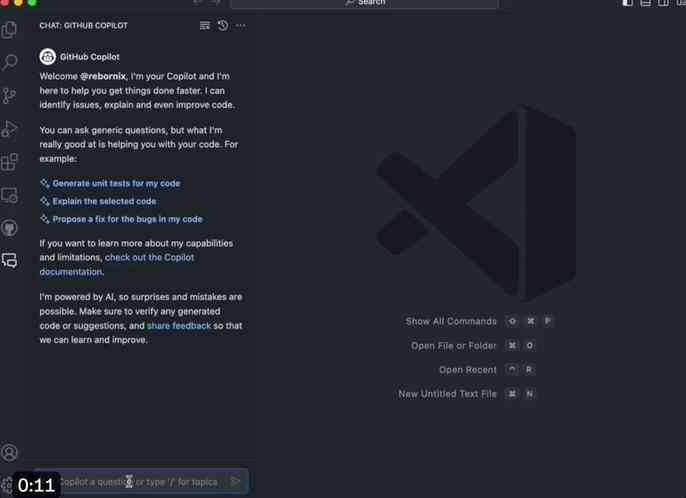Click the @rebornix mention

tap(103, 76)
